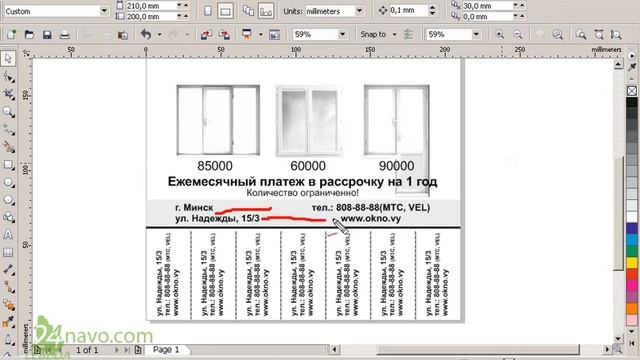Select the Smart Fill tool

(x=8, y=147)
